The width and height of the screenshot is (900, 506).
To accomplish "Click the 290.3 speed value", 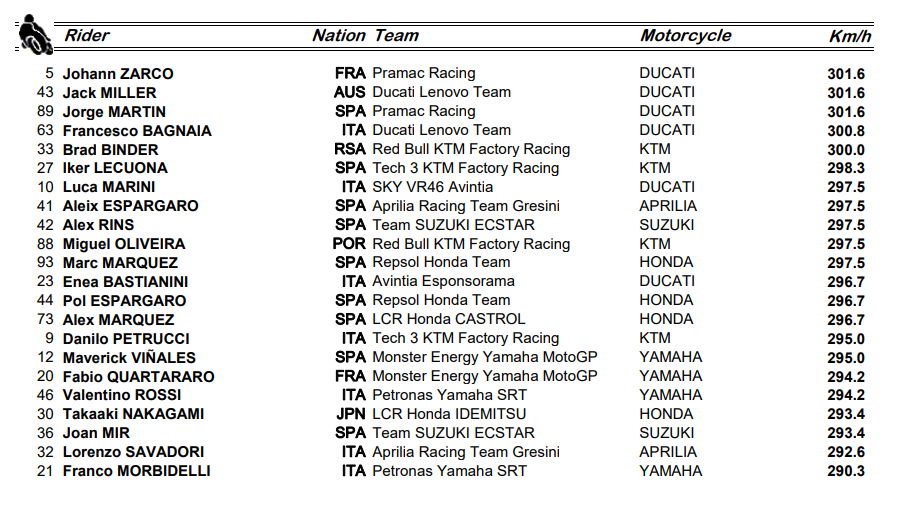I will (846, 472).
